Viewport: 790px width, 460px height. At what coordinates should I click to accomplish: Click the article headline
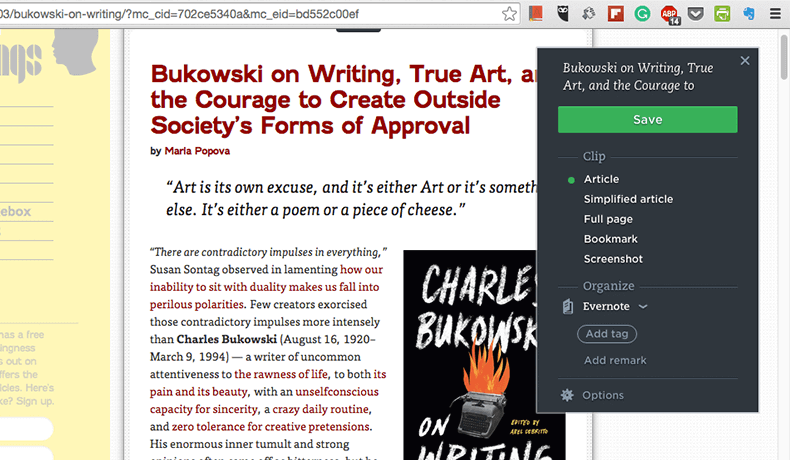coord(344,100)
